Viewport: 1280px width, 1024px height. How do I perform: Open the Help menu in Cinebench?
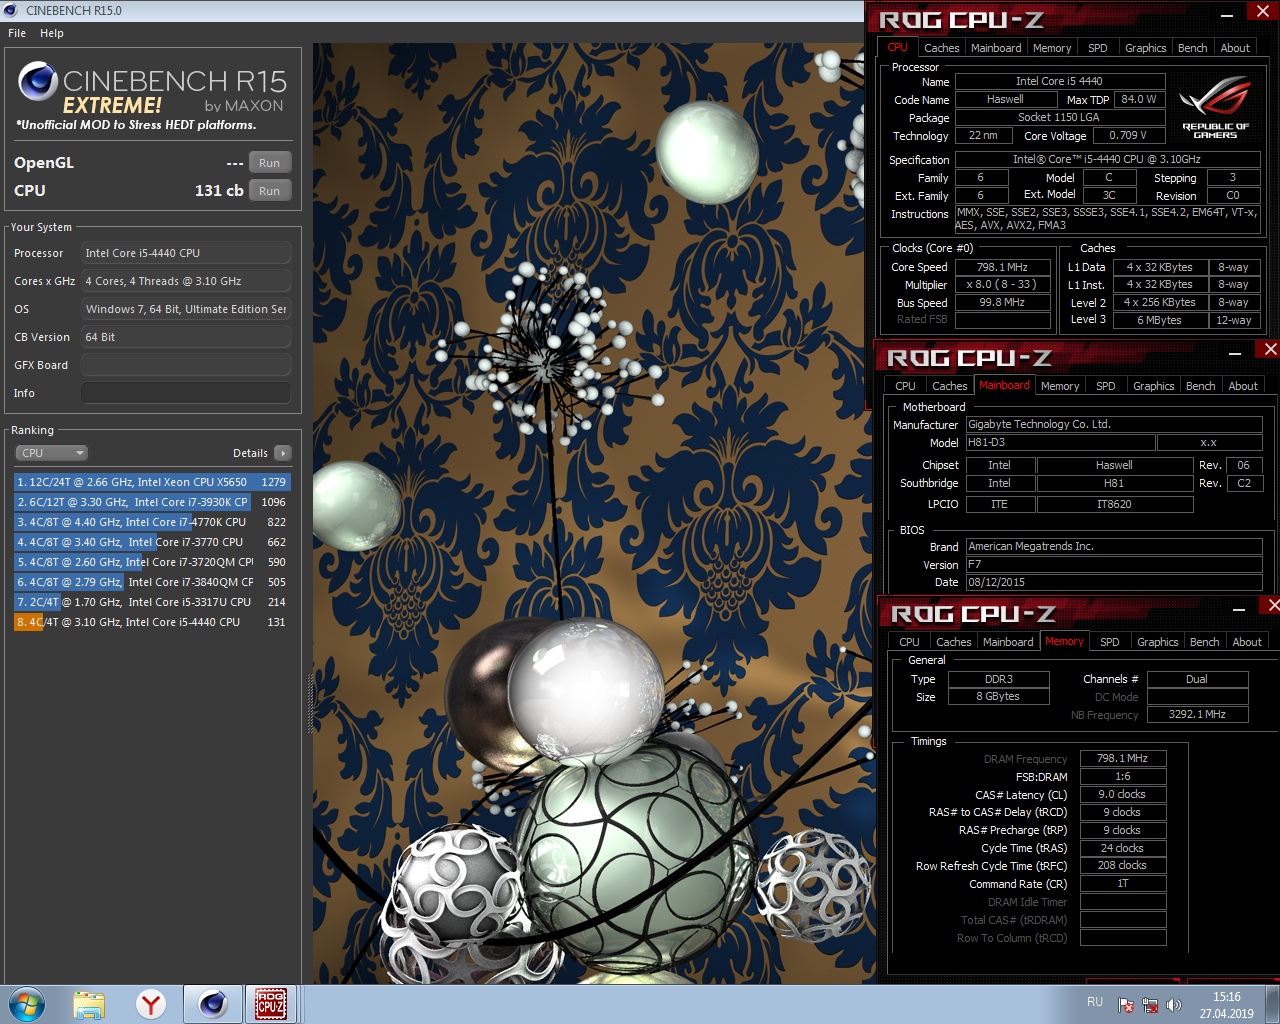(x=52, y=33)
